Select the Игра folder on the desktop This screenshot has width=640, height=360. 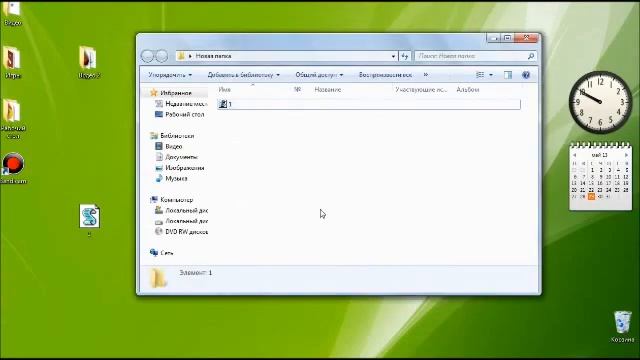coord(12,62)
